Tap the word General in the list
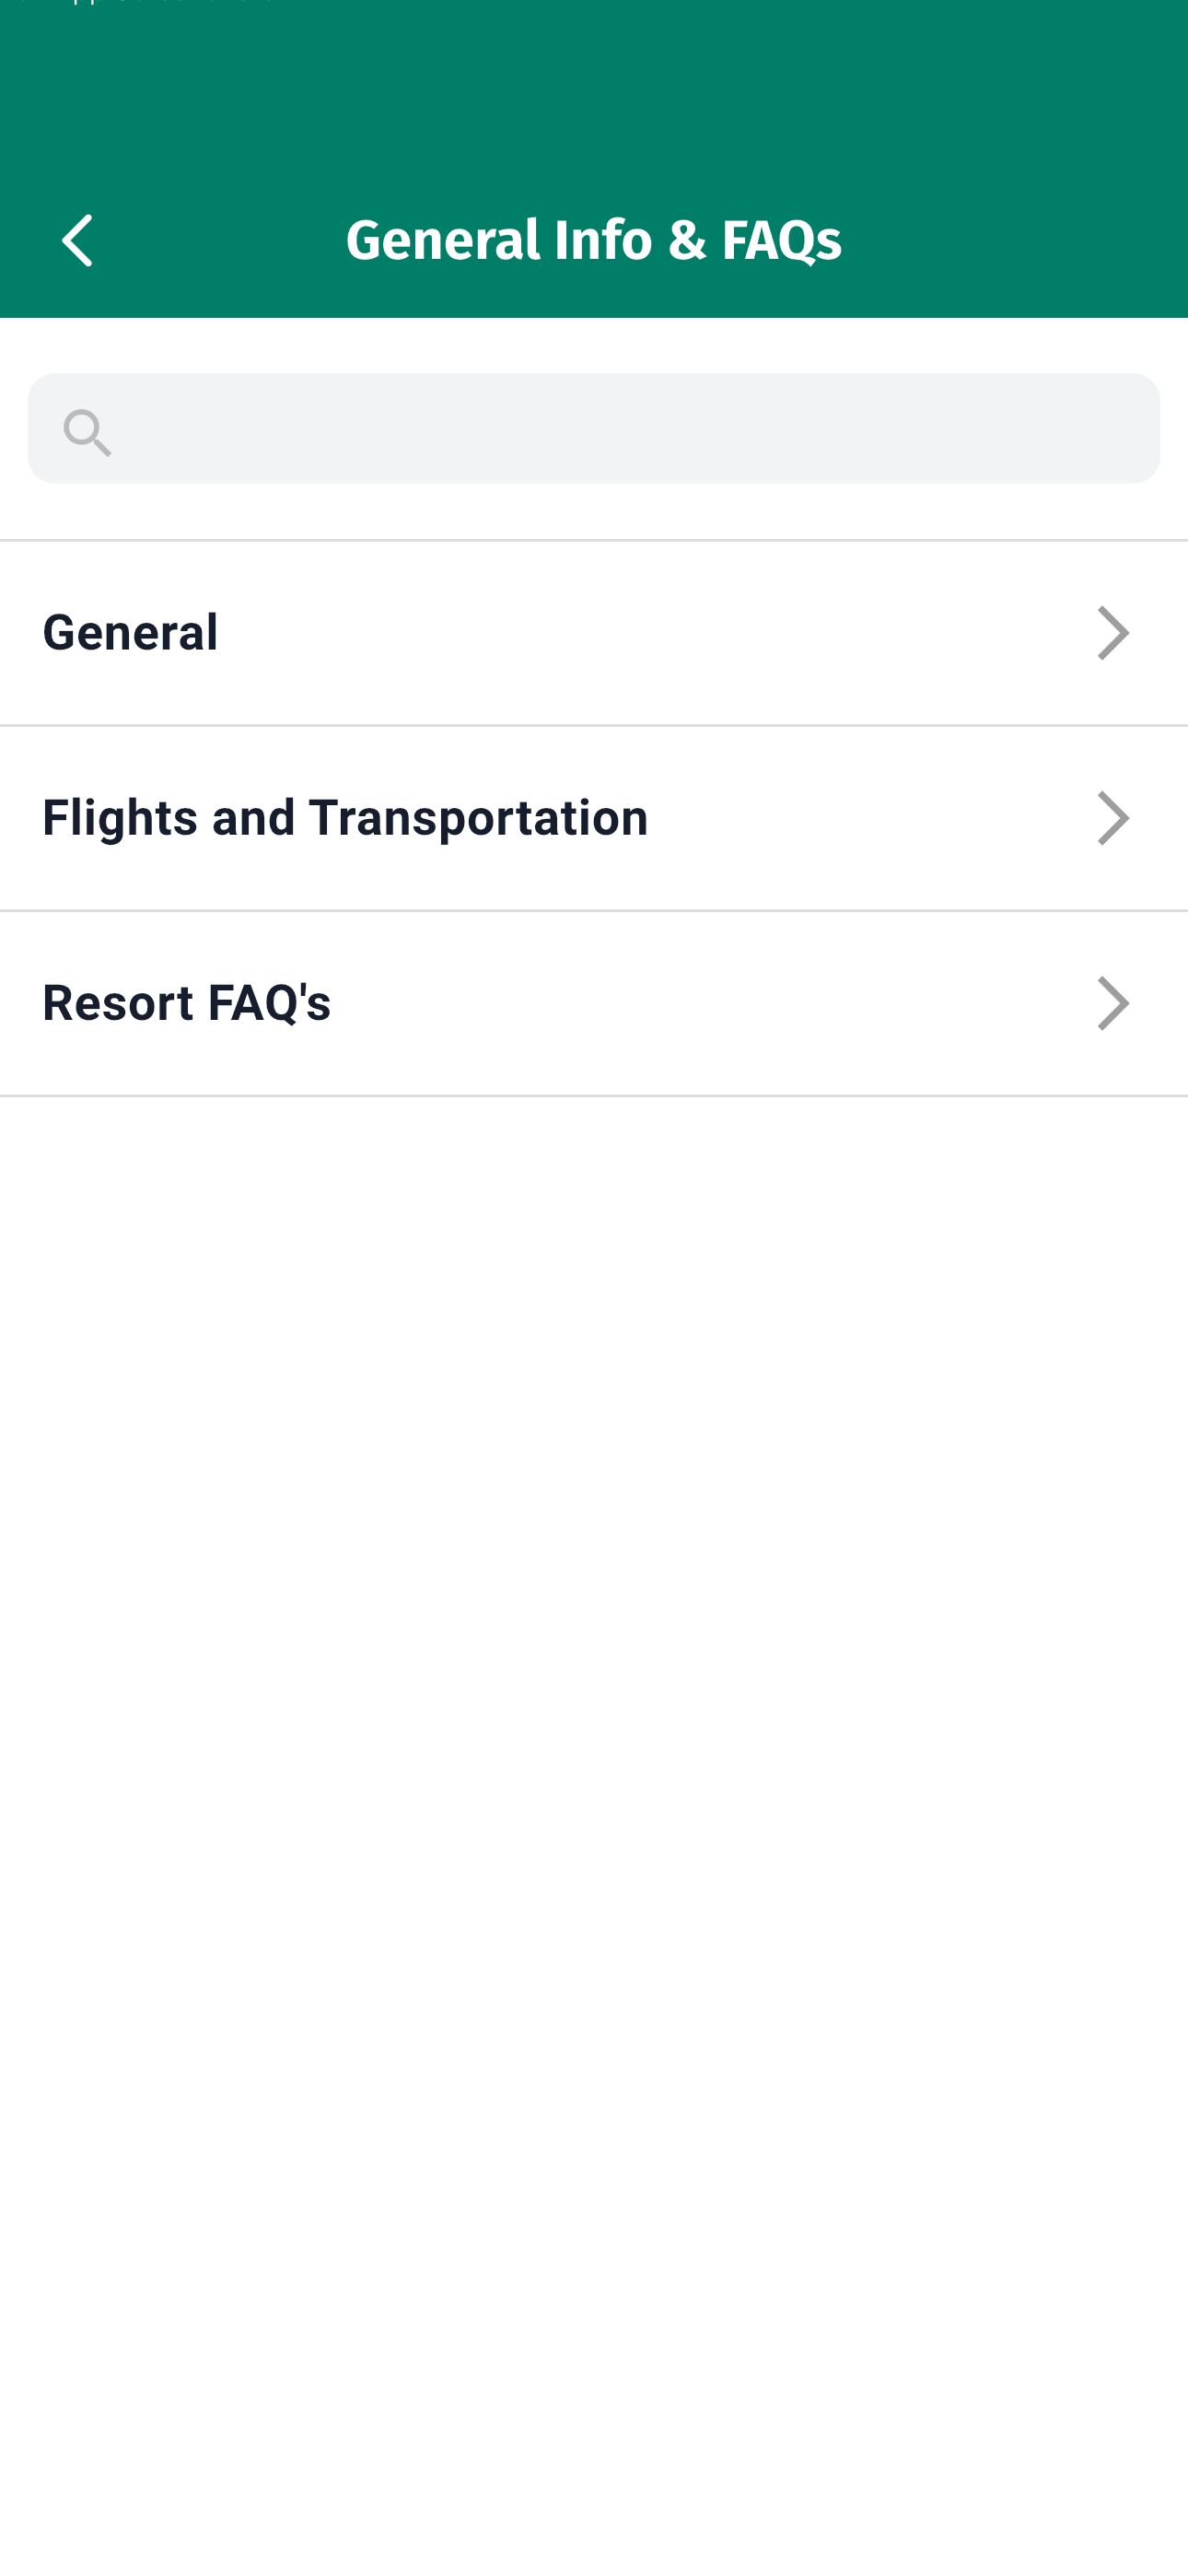Screen dimensions: 1188x2576 coord(130,633)
